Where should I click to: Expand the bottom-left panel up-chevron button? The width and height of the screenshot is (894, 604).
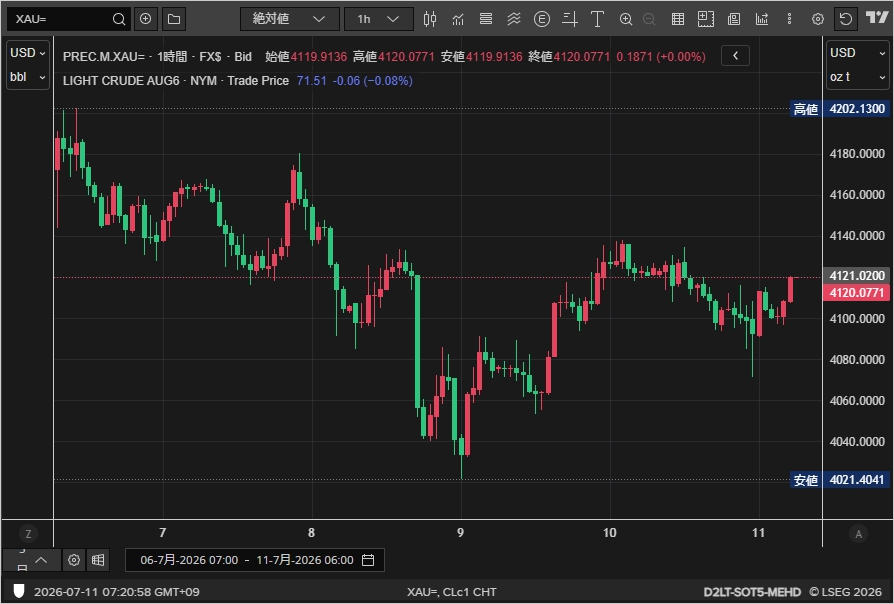pos(41,560)
